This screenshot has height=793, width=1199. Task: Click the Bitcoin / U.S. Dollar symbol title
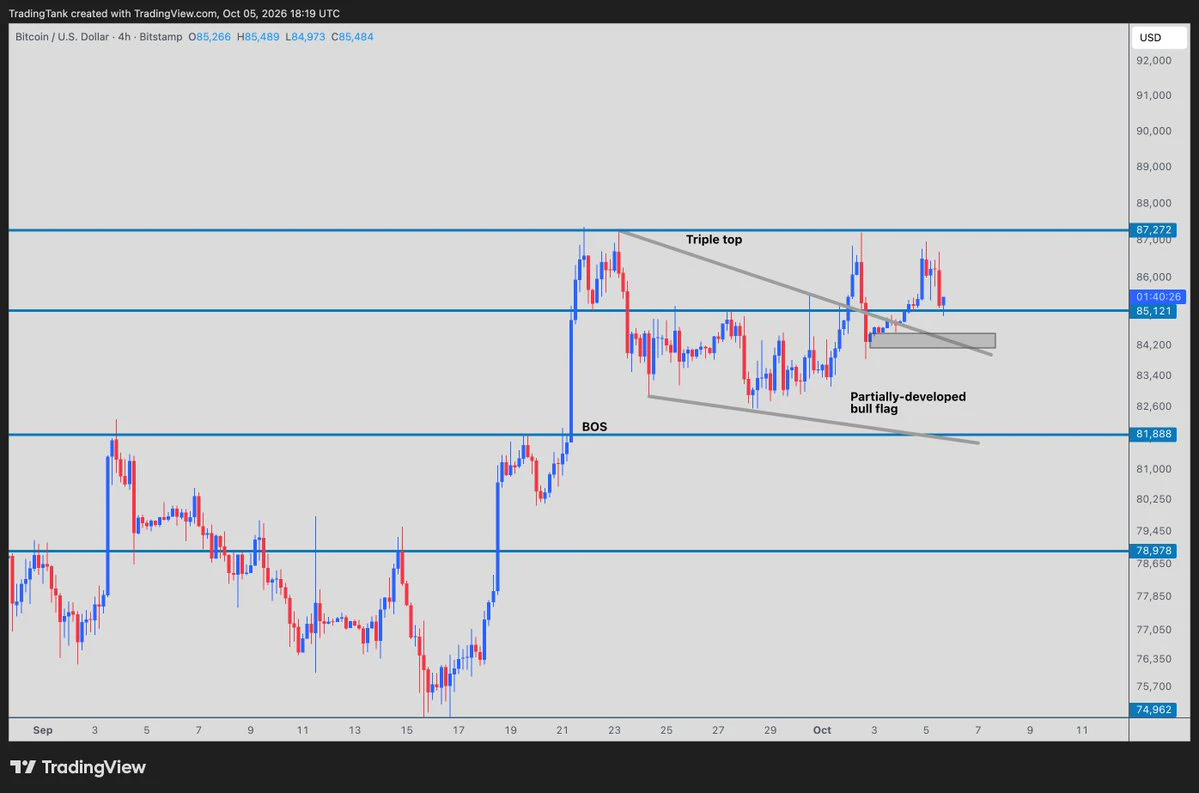(63, 37)
